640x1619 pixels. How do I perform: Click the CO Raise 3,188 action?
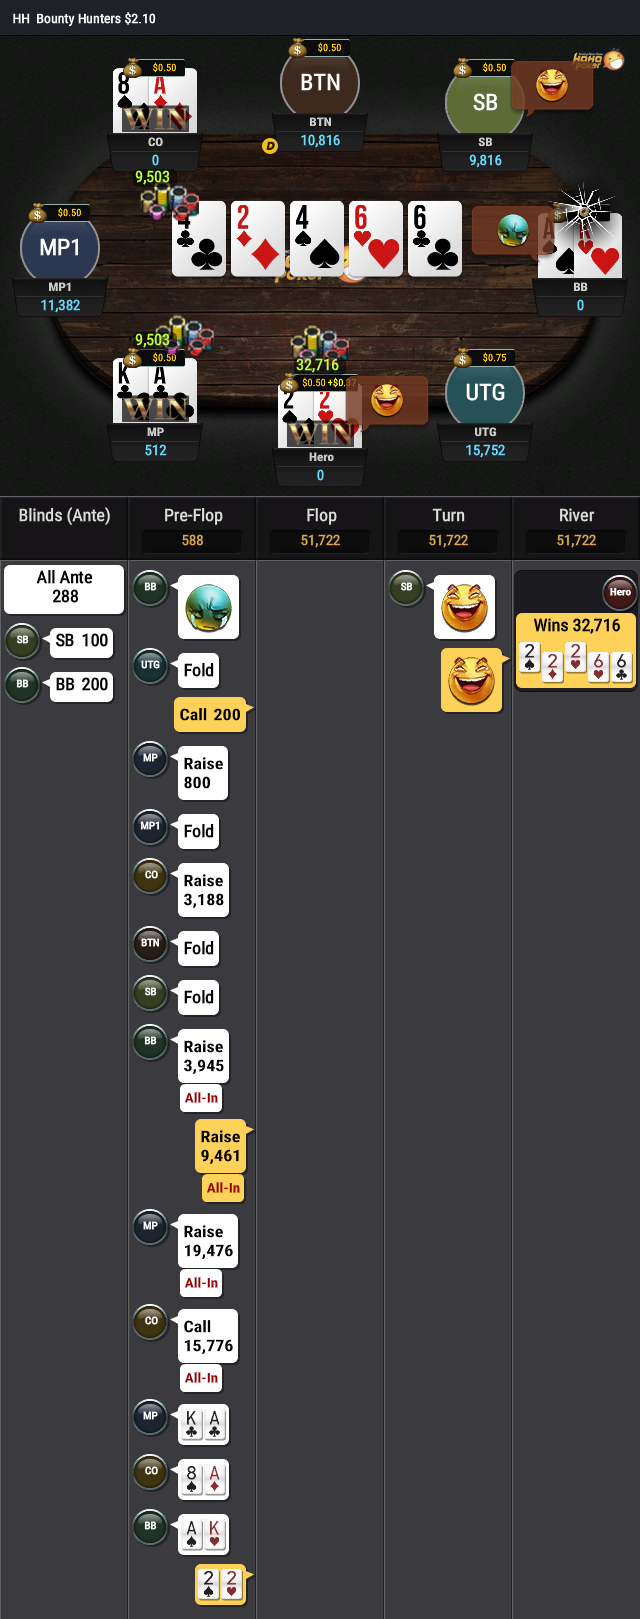pos(203,890)
